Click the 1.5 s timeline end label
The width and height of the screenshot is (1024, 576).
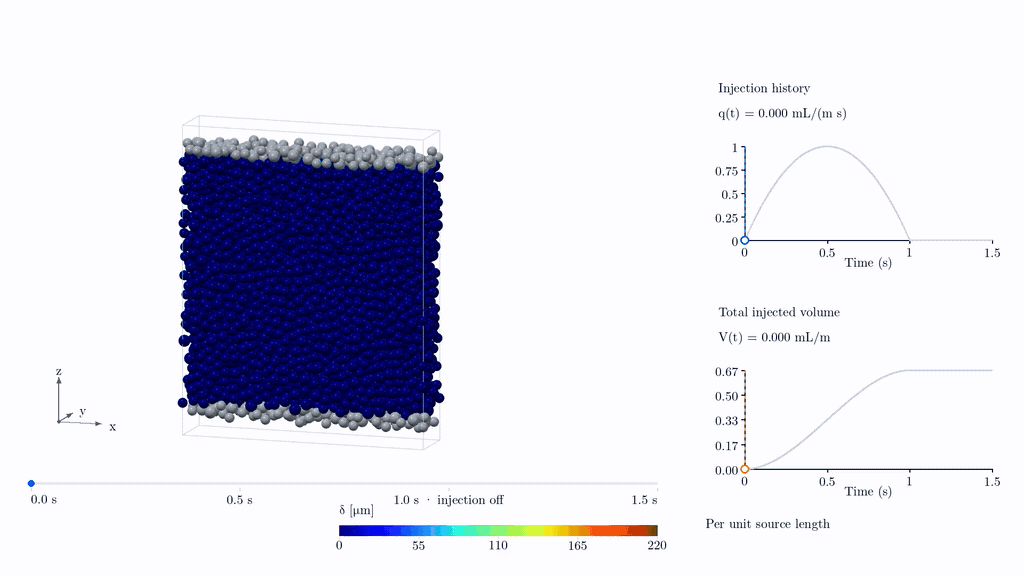[644, 500]
